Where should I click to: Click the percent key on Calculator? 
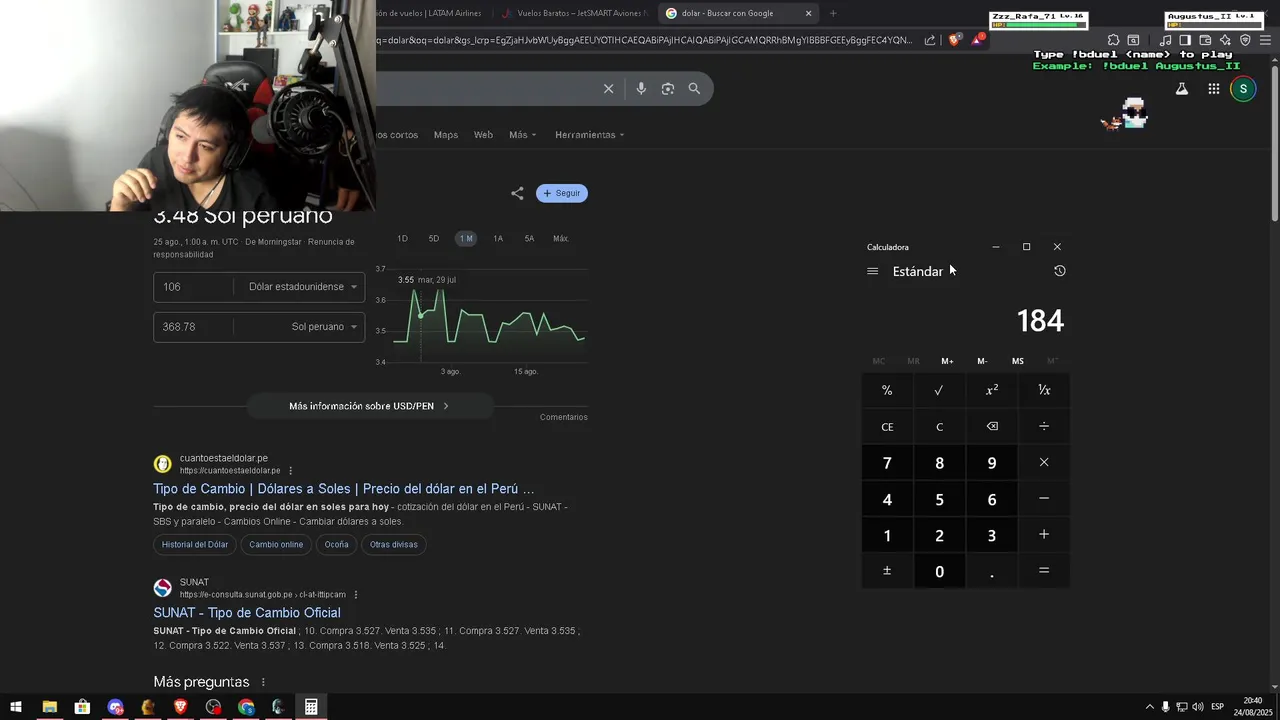pos(887,390)
